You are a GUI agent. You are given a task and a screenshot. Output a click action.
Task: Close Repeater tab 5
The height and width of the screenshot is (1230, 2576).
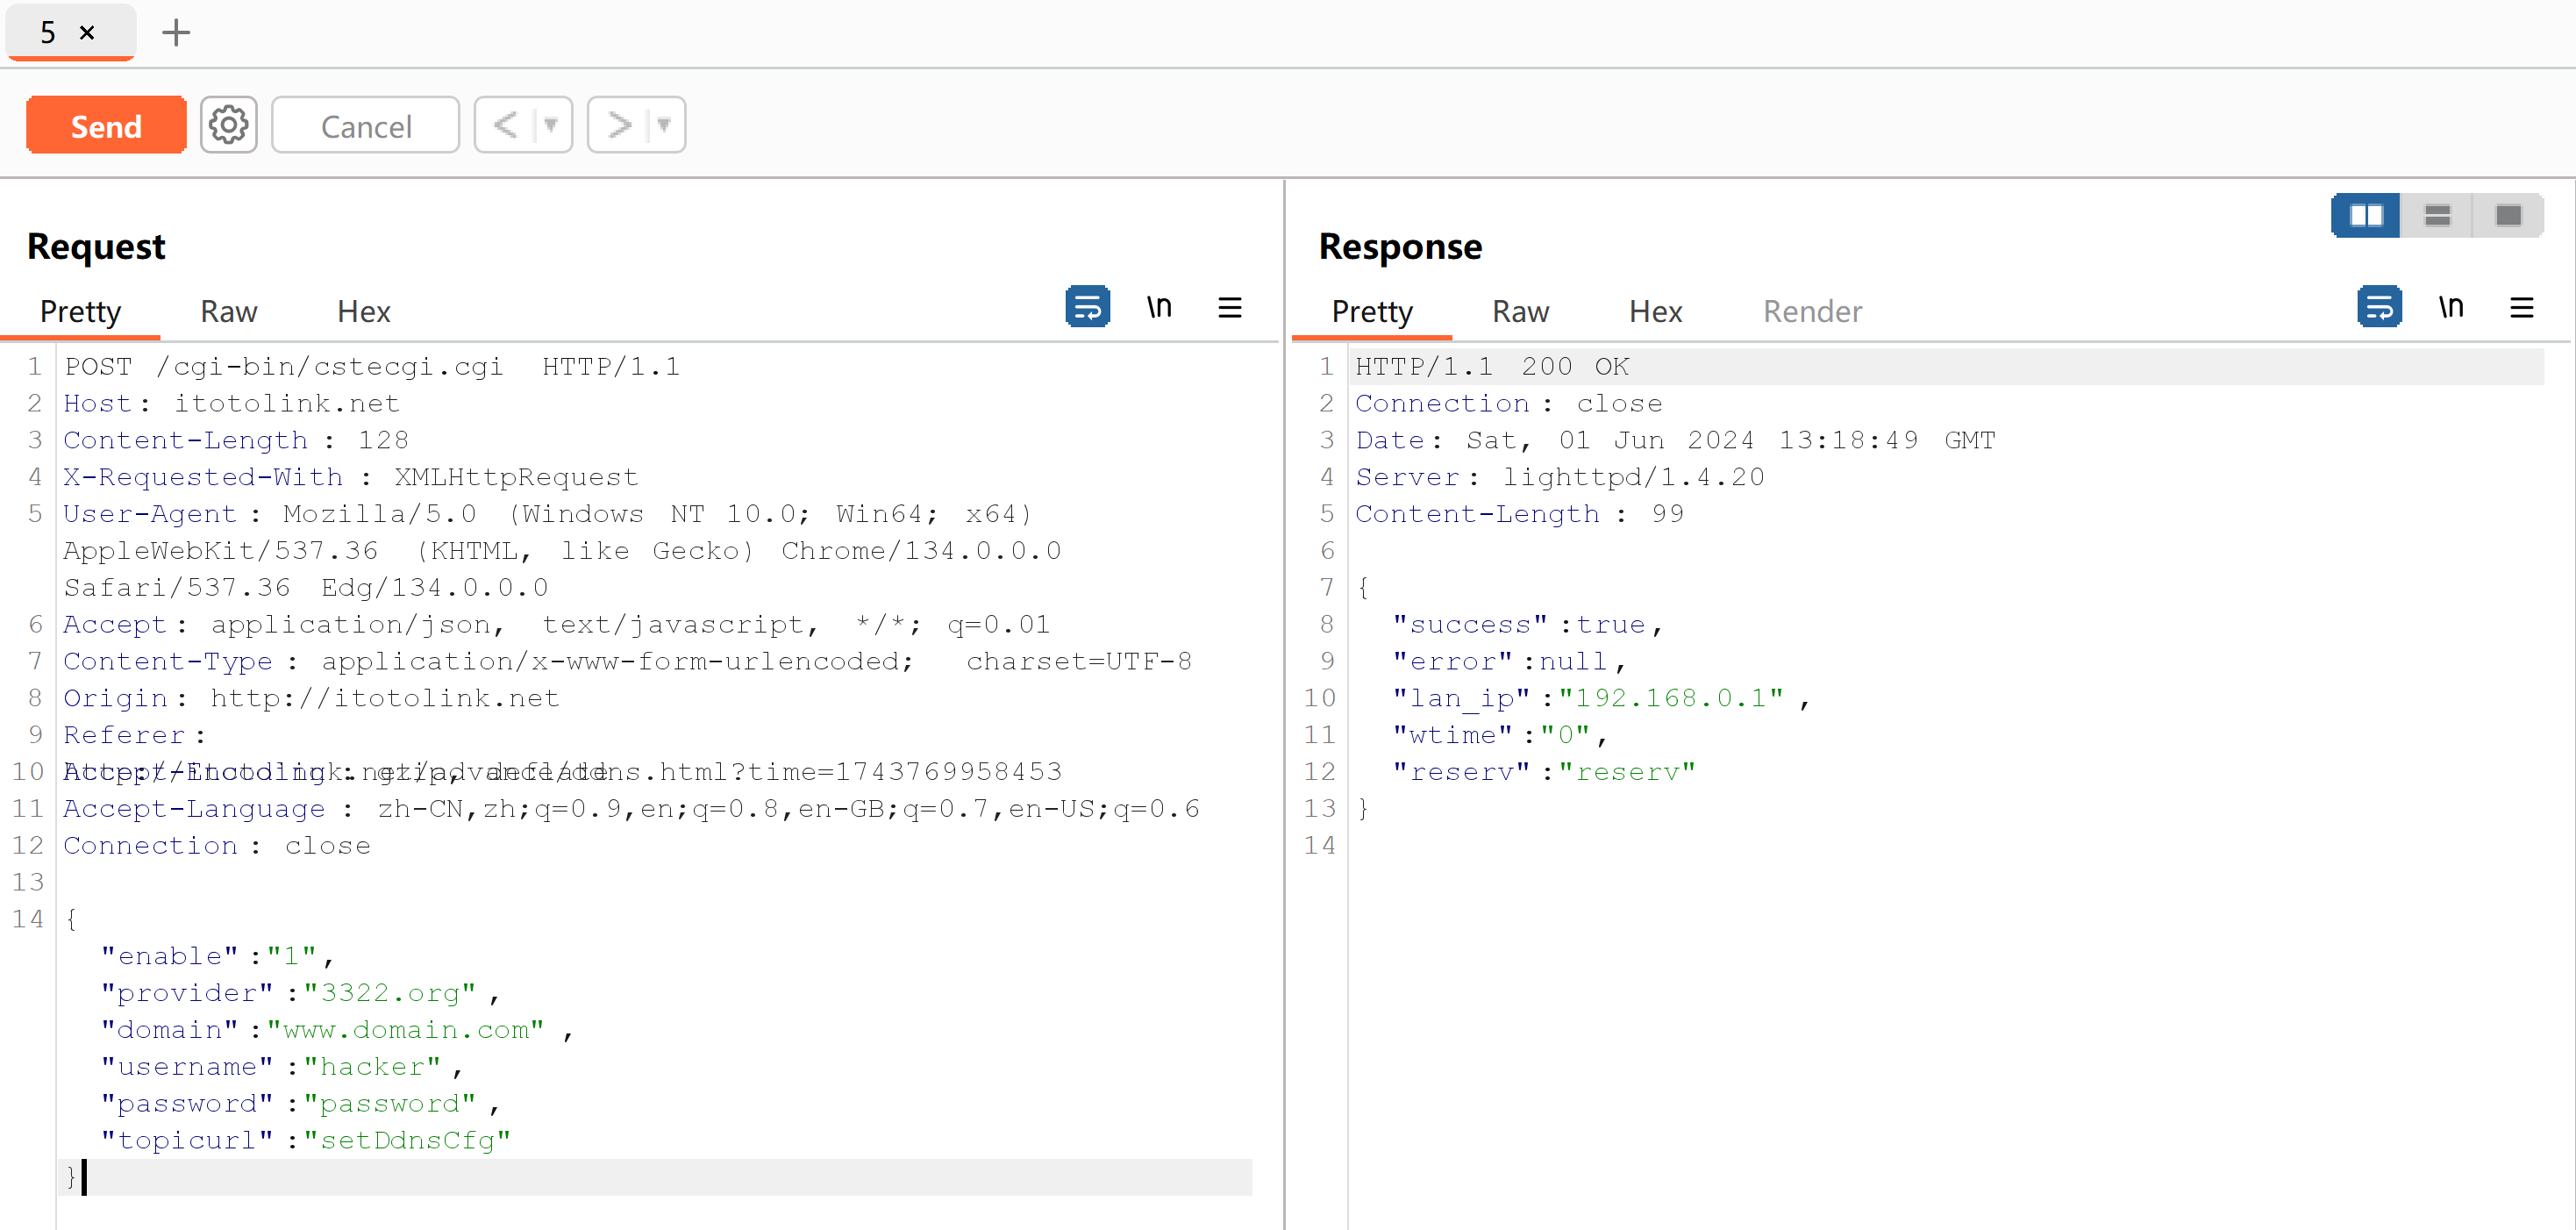(x=87, y=33)
